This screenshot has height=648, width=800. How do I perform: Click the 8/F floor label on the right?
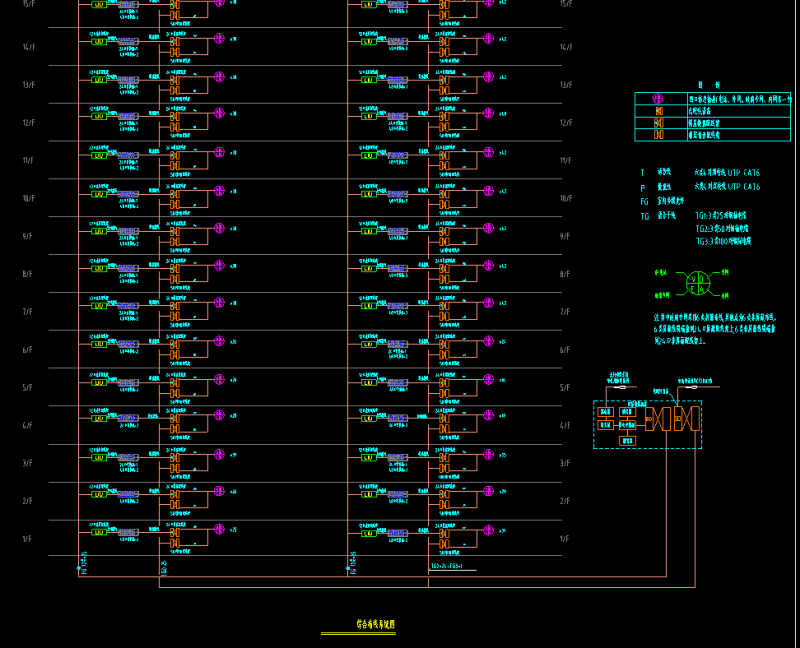(x=565, y=274)
